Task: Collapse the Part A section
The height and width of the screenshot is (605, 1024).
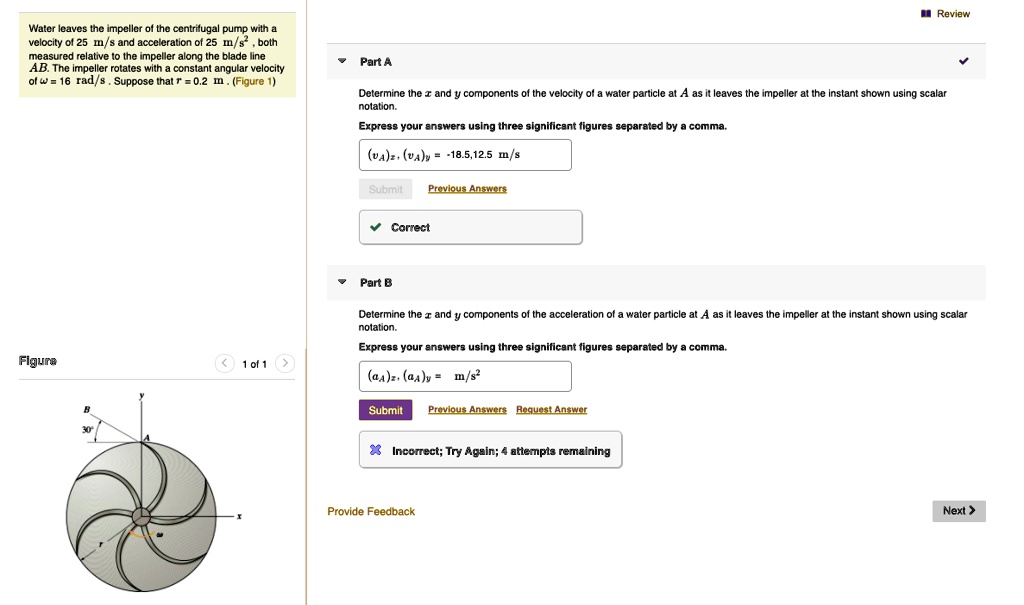Action: [x=342, y=62]
